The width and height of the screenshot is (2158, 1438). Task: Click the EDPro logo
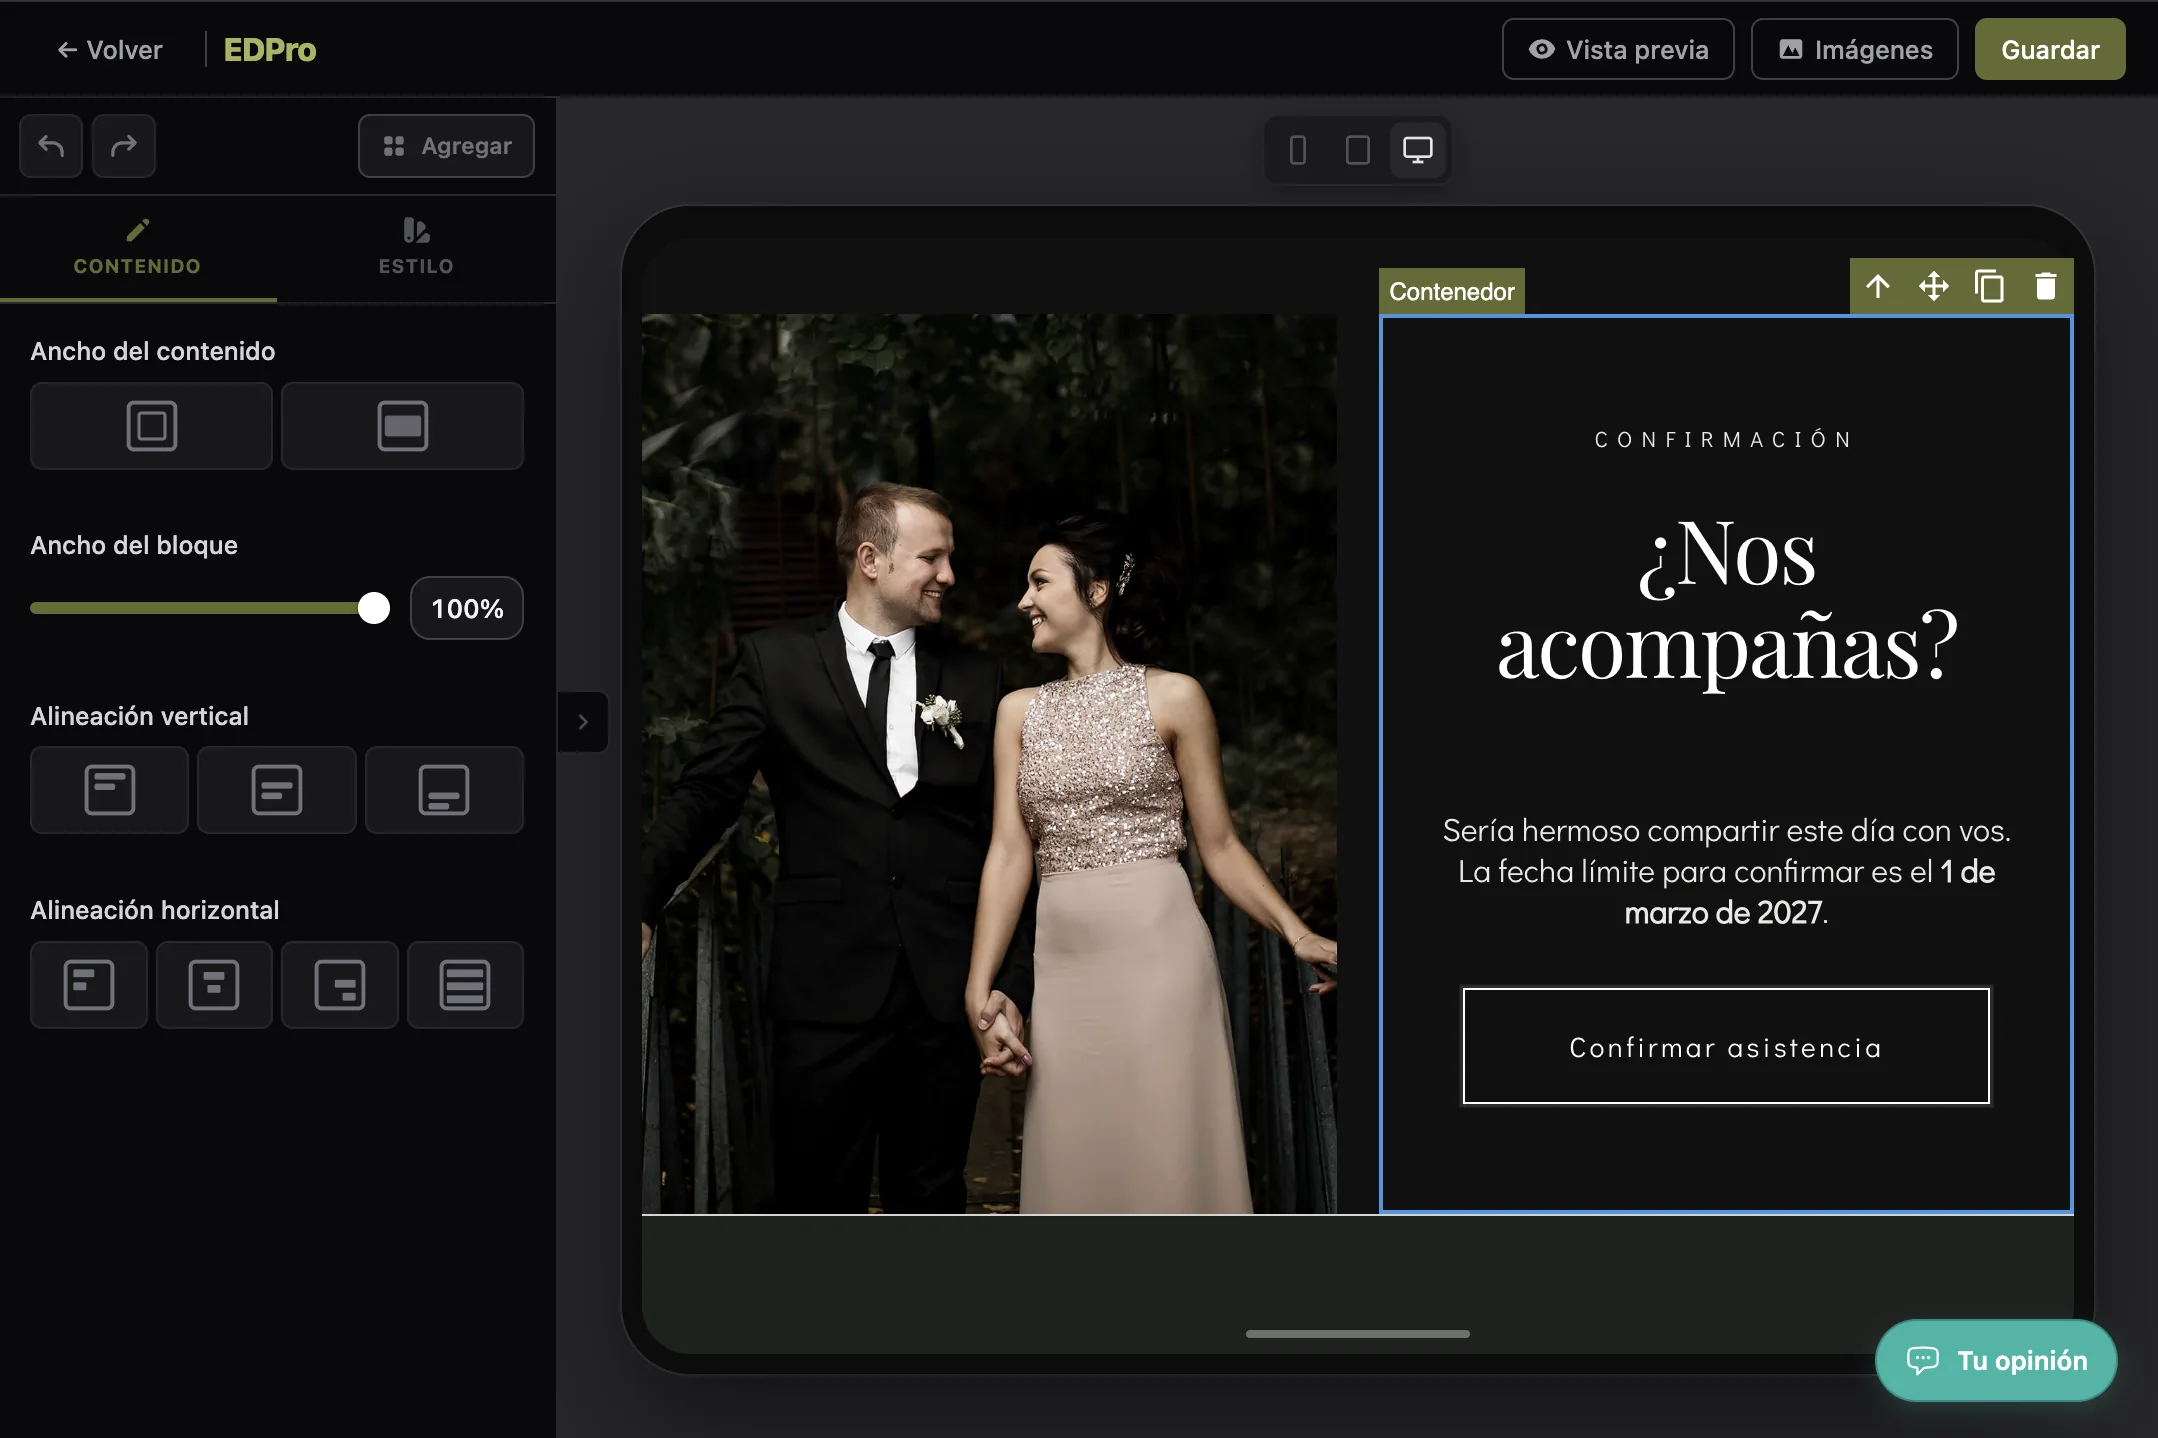pos(270,50)
